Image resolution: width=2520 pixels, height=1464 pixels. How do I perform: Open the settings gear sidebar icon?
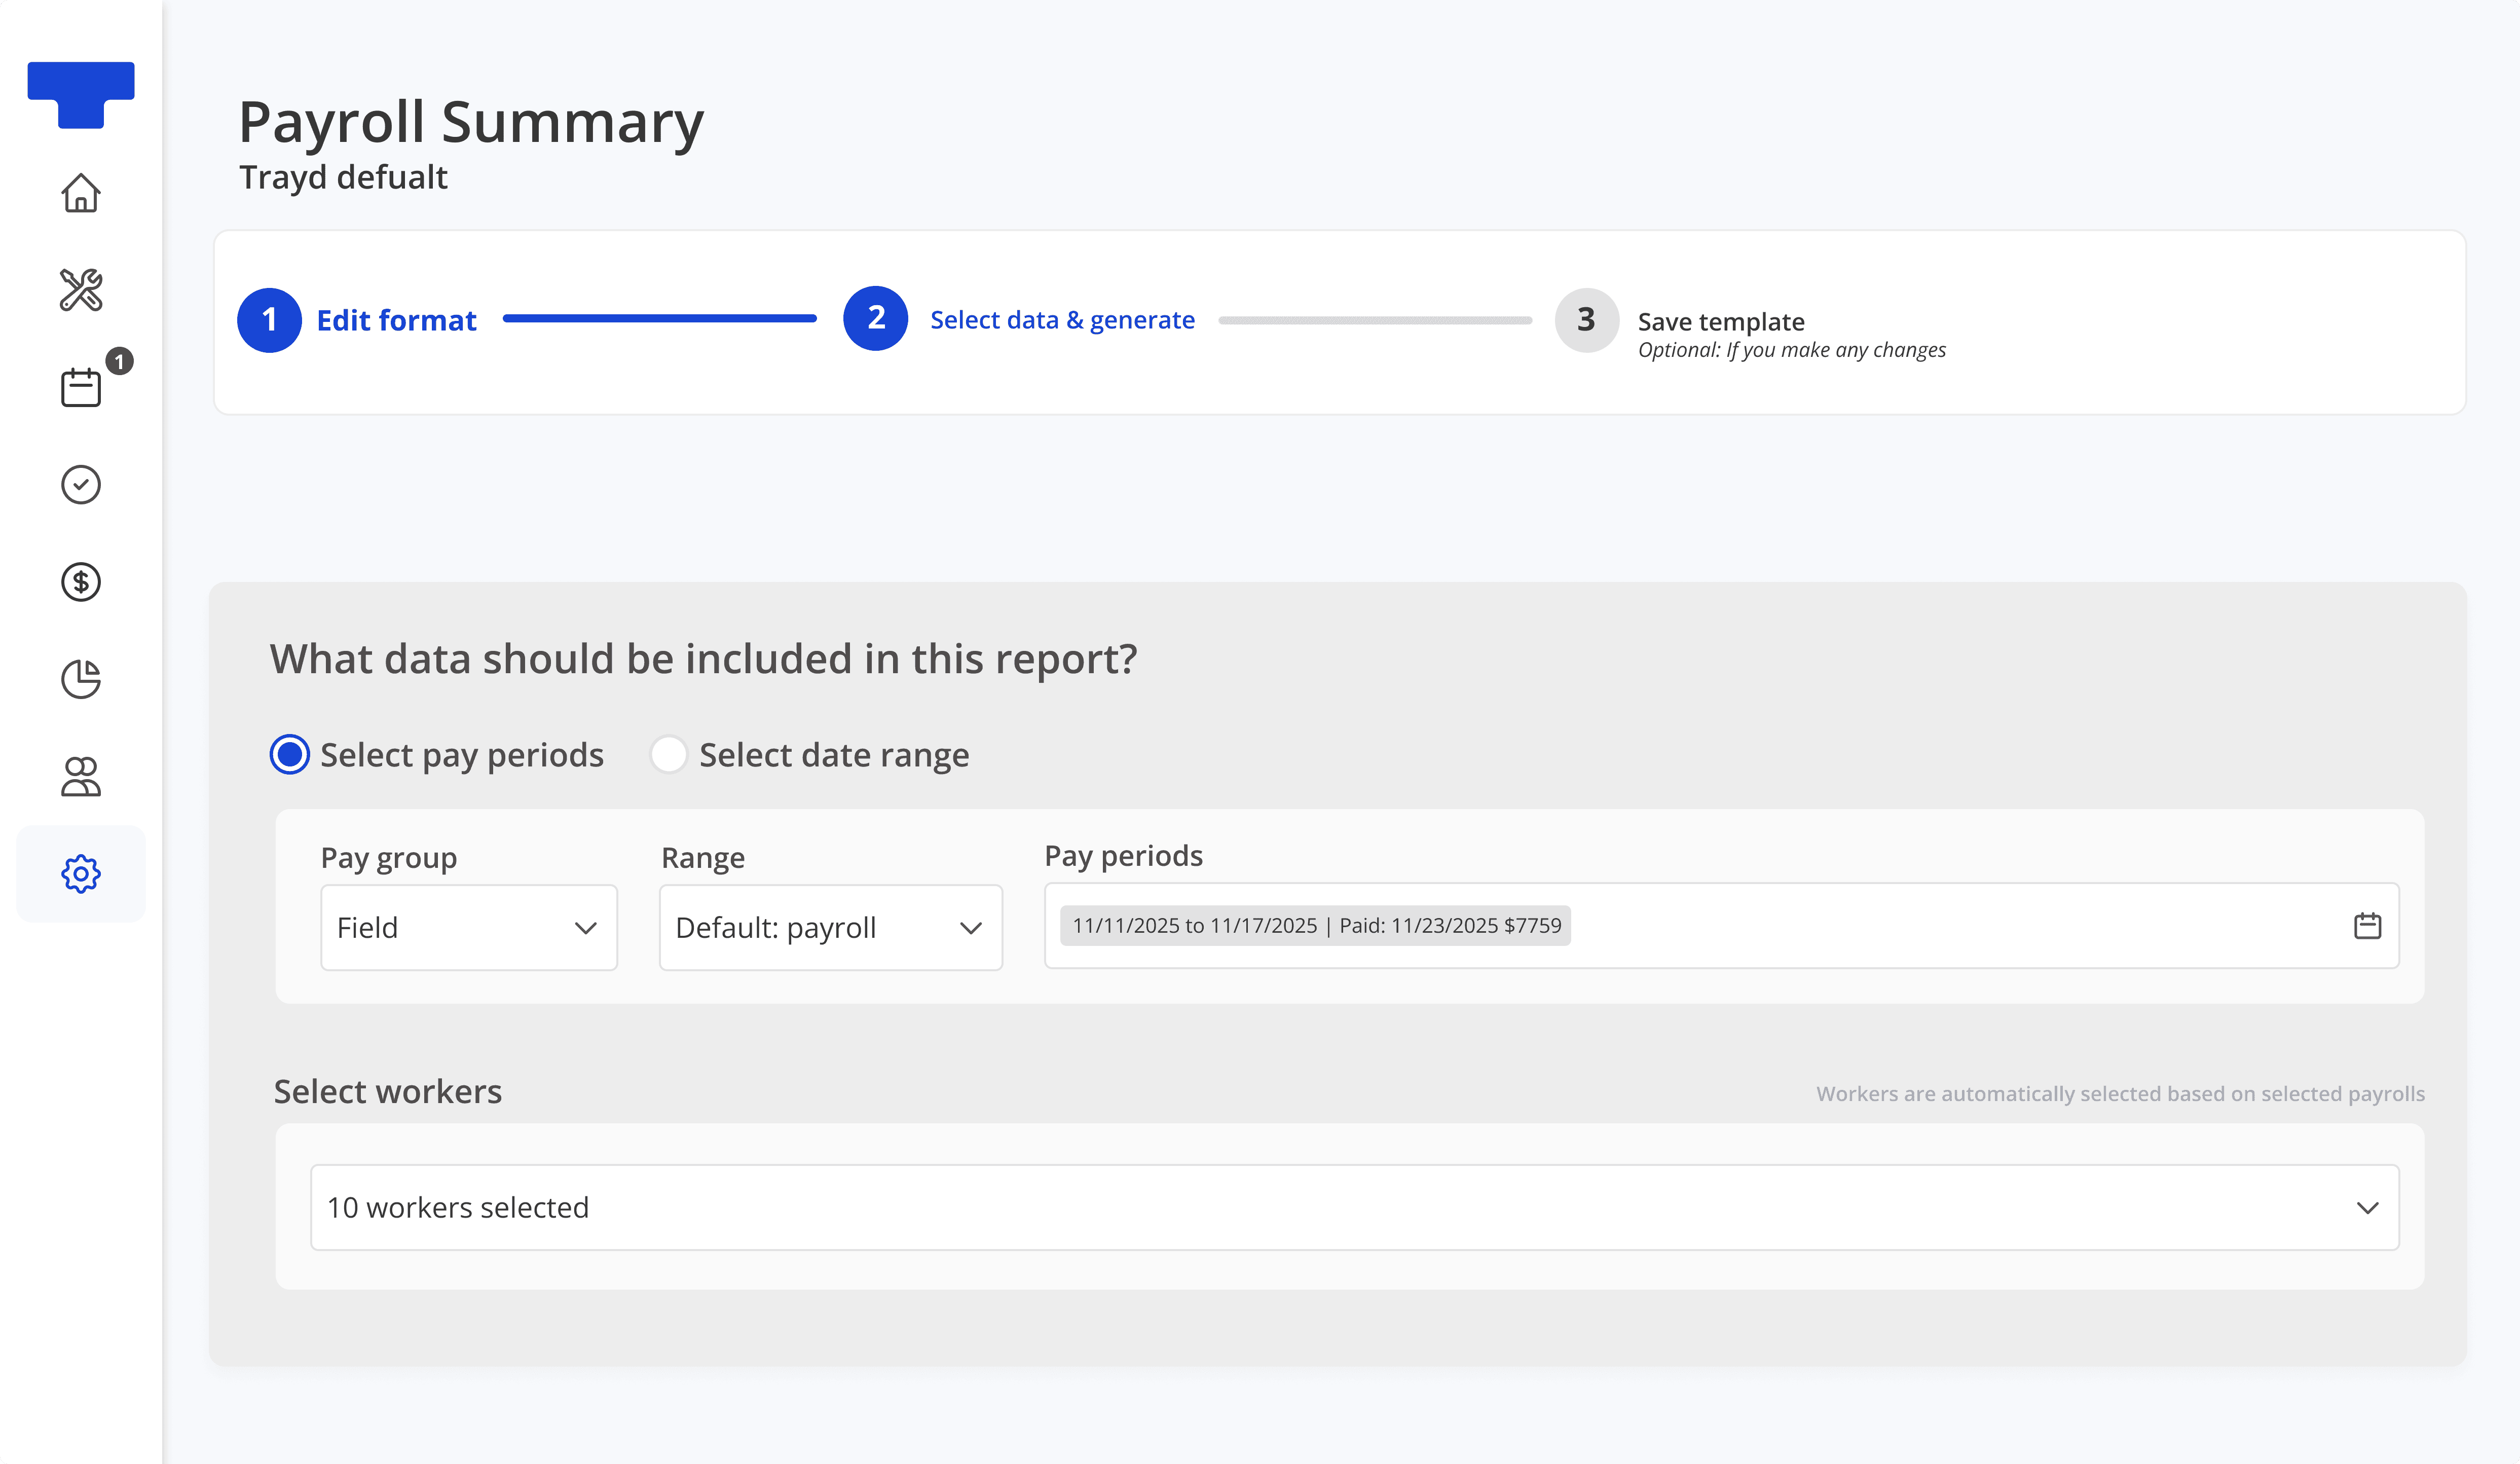pos(81,873)
